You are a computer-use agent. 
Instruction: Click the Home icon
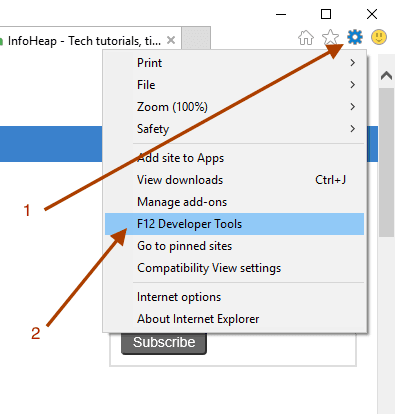[306, 37]
